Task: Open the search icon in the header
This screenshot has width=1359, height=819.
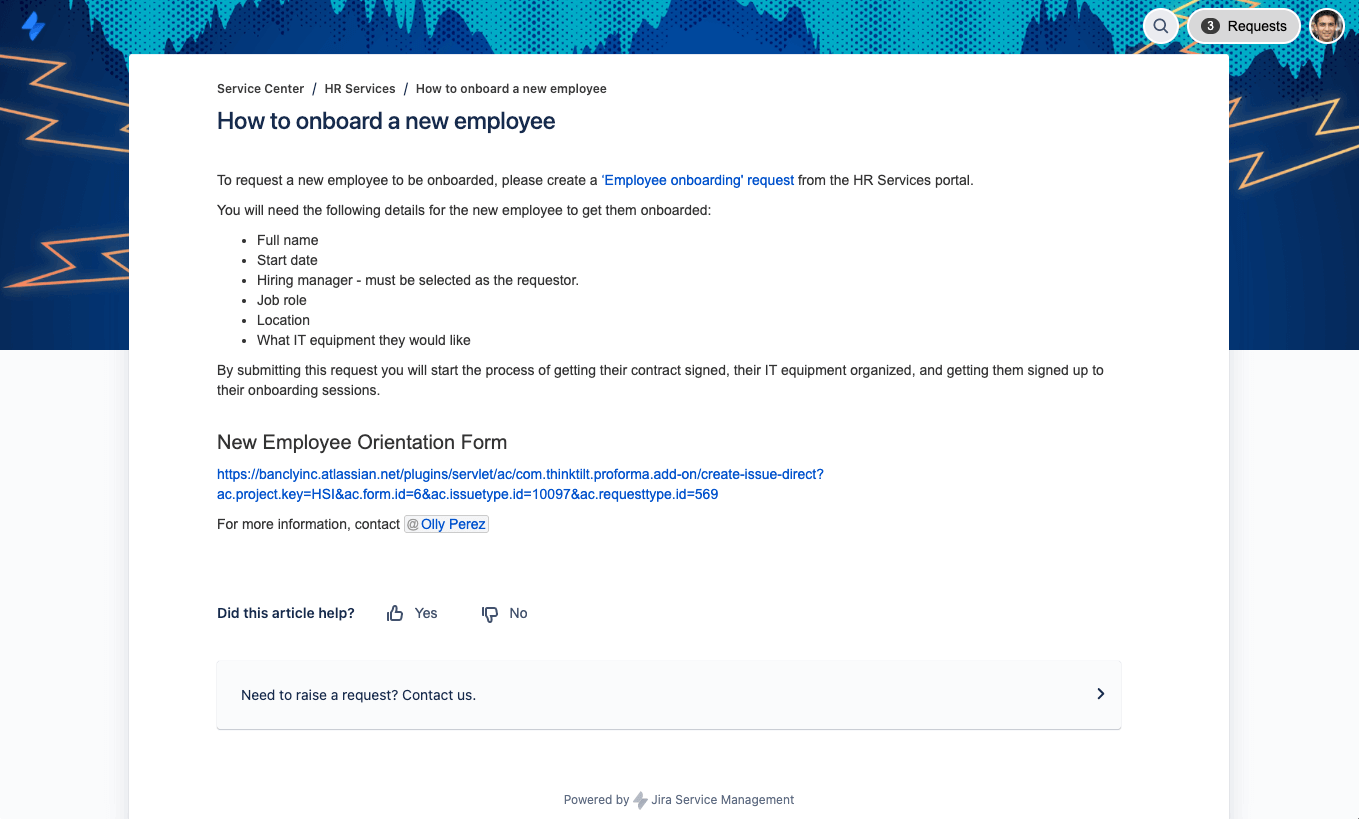Action: [x=1160, y=26]
